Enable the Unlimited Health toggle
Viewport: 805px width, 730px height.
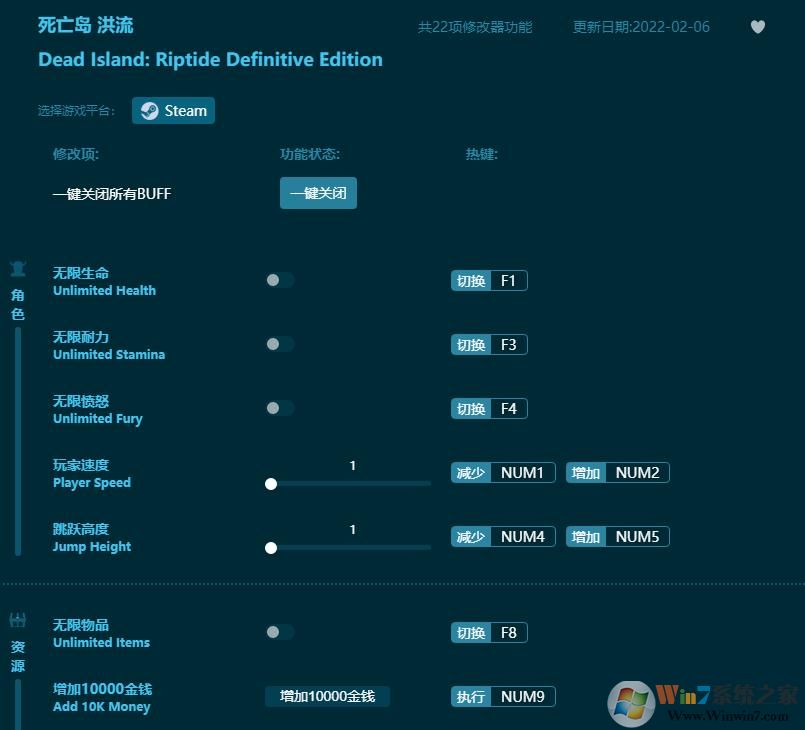280,280
